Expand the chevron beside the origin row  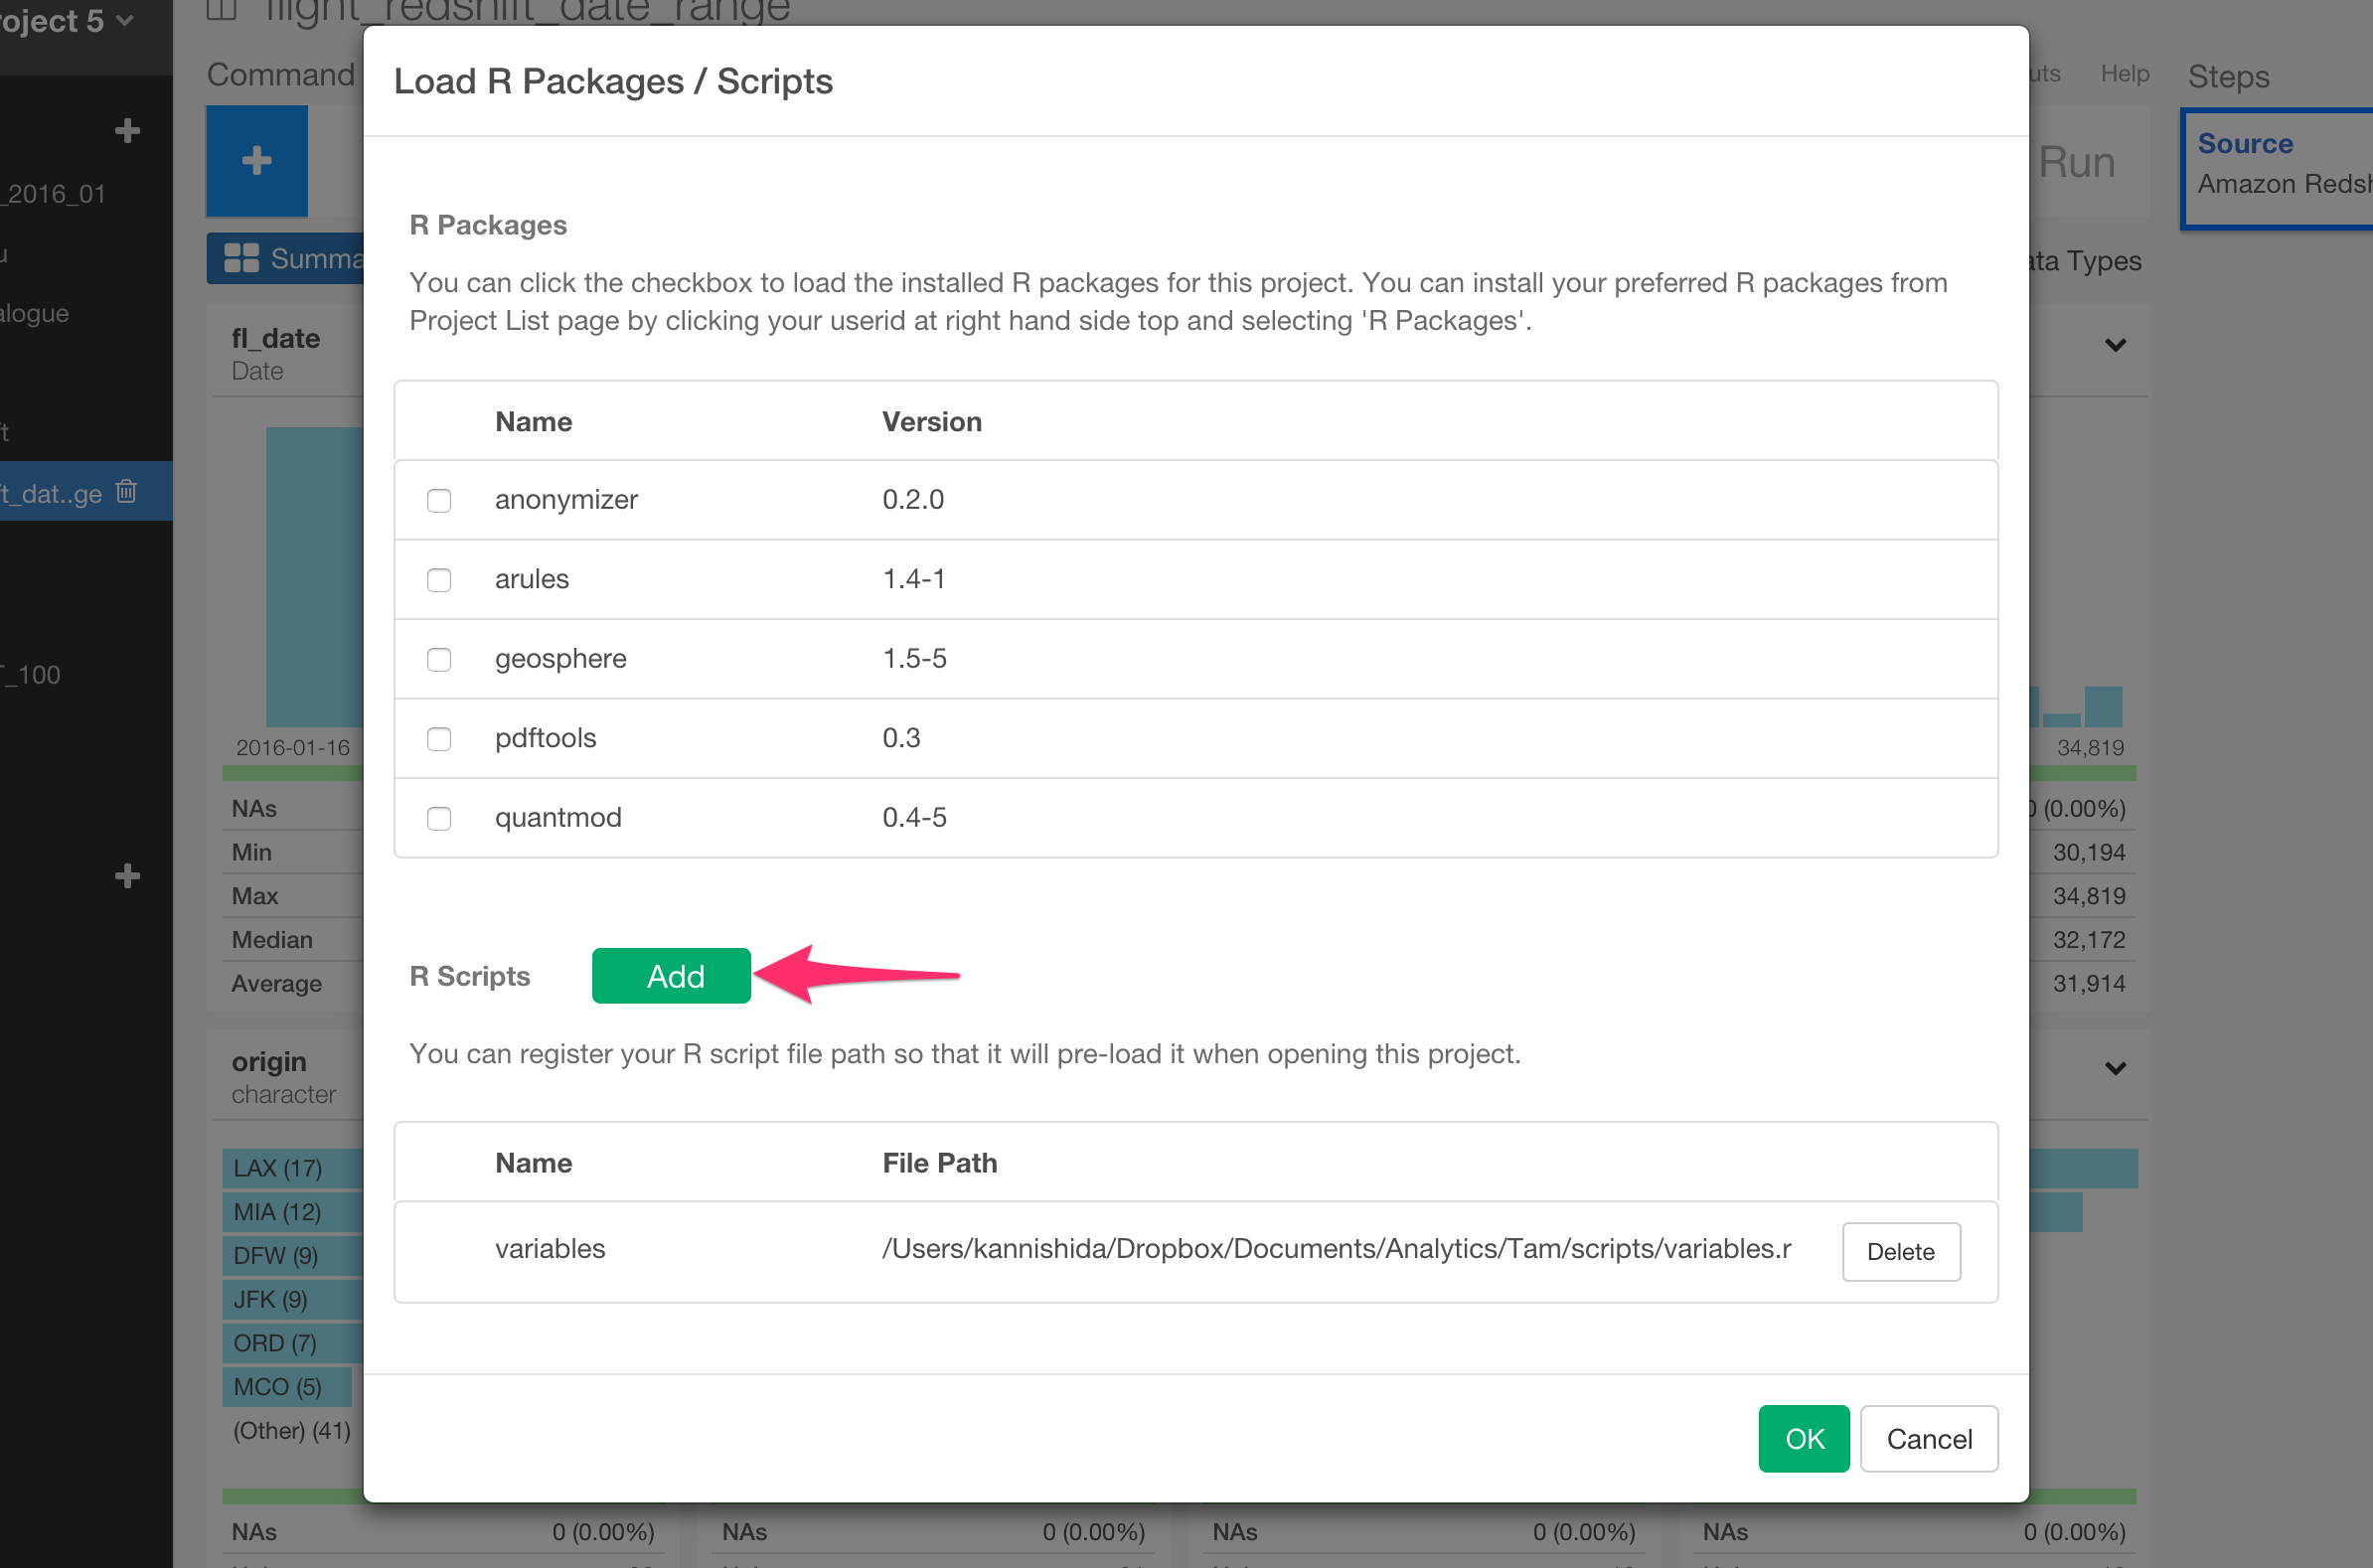point(2115,1068)
